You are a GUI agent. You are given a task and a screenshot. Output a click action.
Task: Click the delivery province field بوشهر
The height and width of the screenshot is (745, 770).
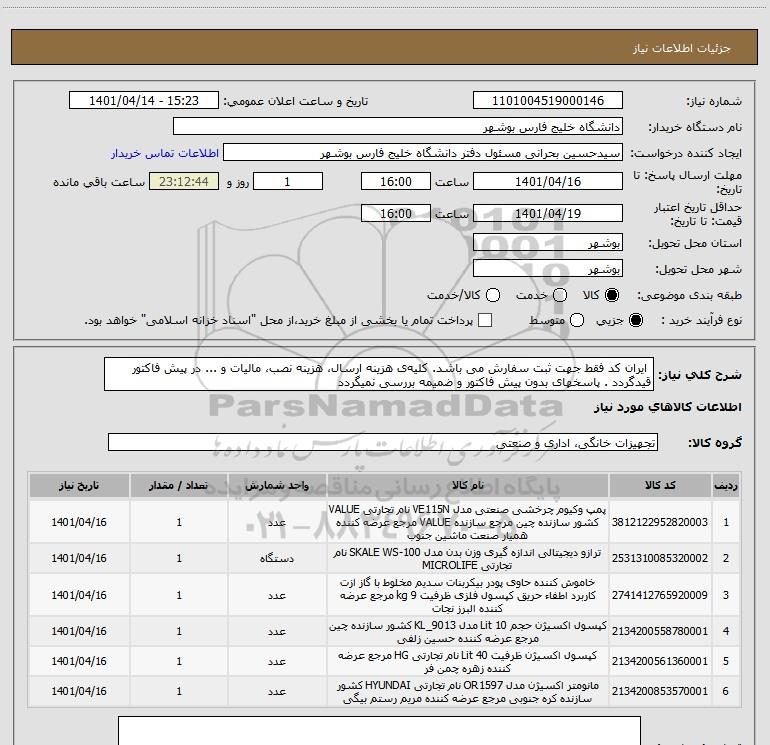point(548,243)
